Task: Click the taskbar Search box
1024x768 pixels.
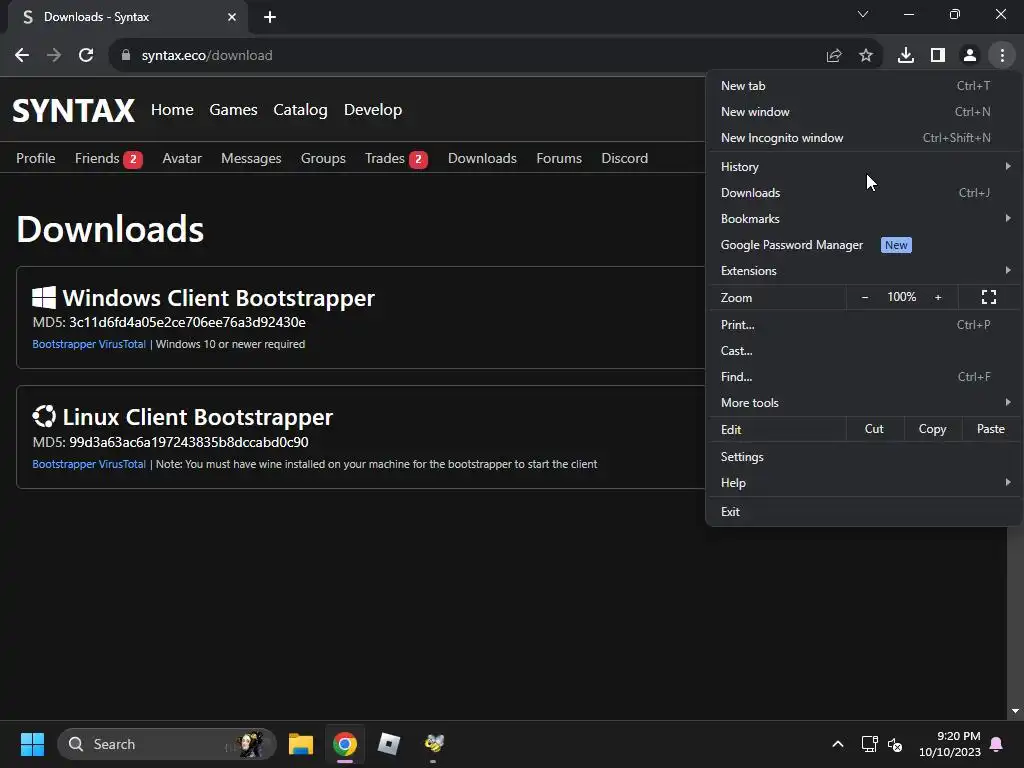Action: [x=167, y=744]
